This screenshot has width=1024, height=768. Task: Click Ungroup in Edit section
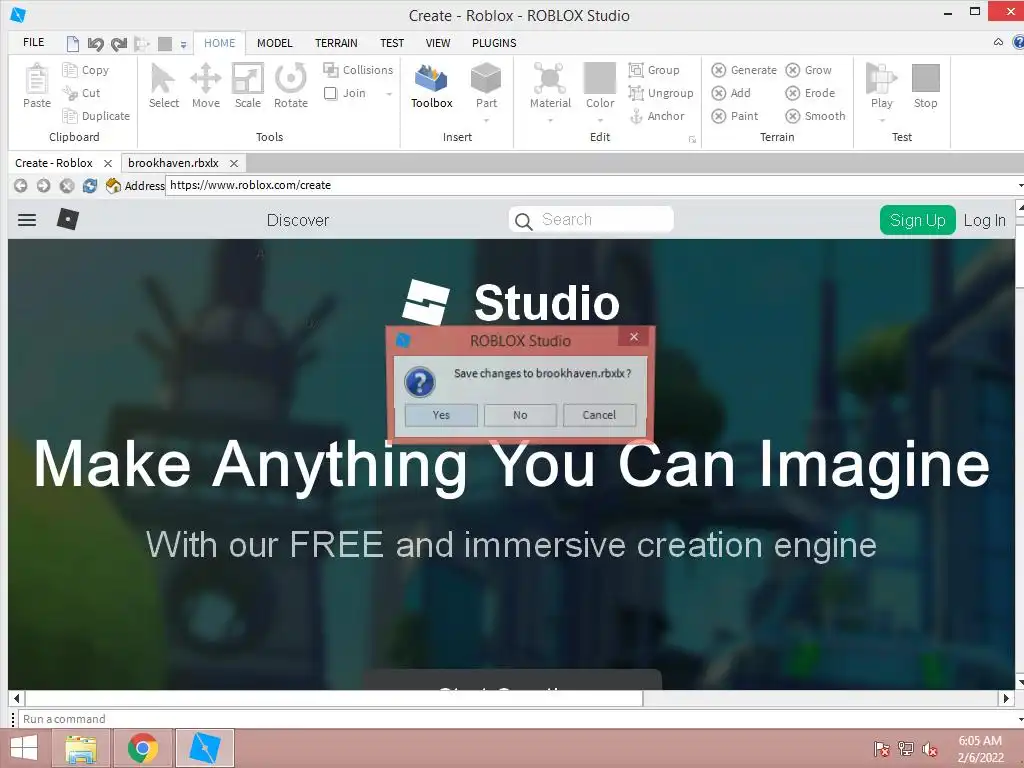(660, 93)
